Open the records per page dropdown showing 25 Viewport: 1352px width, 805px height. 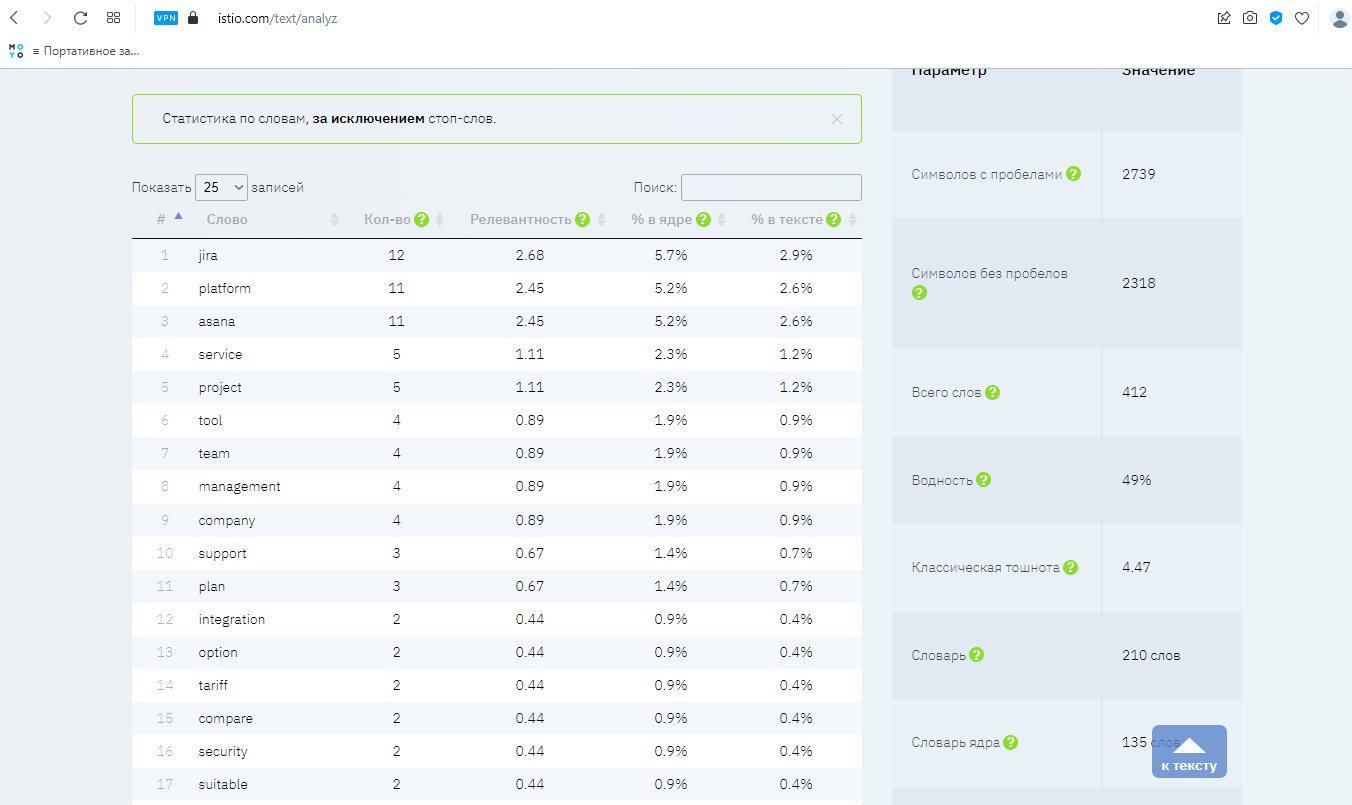click(221, 187)
